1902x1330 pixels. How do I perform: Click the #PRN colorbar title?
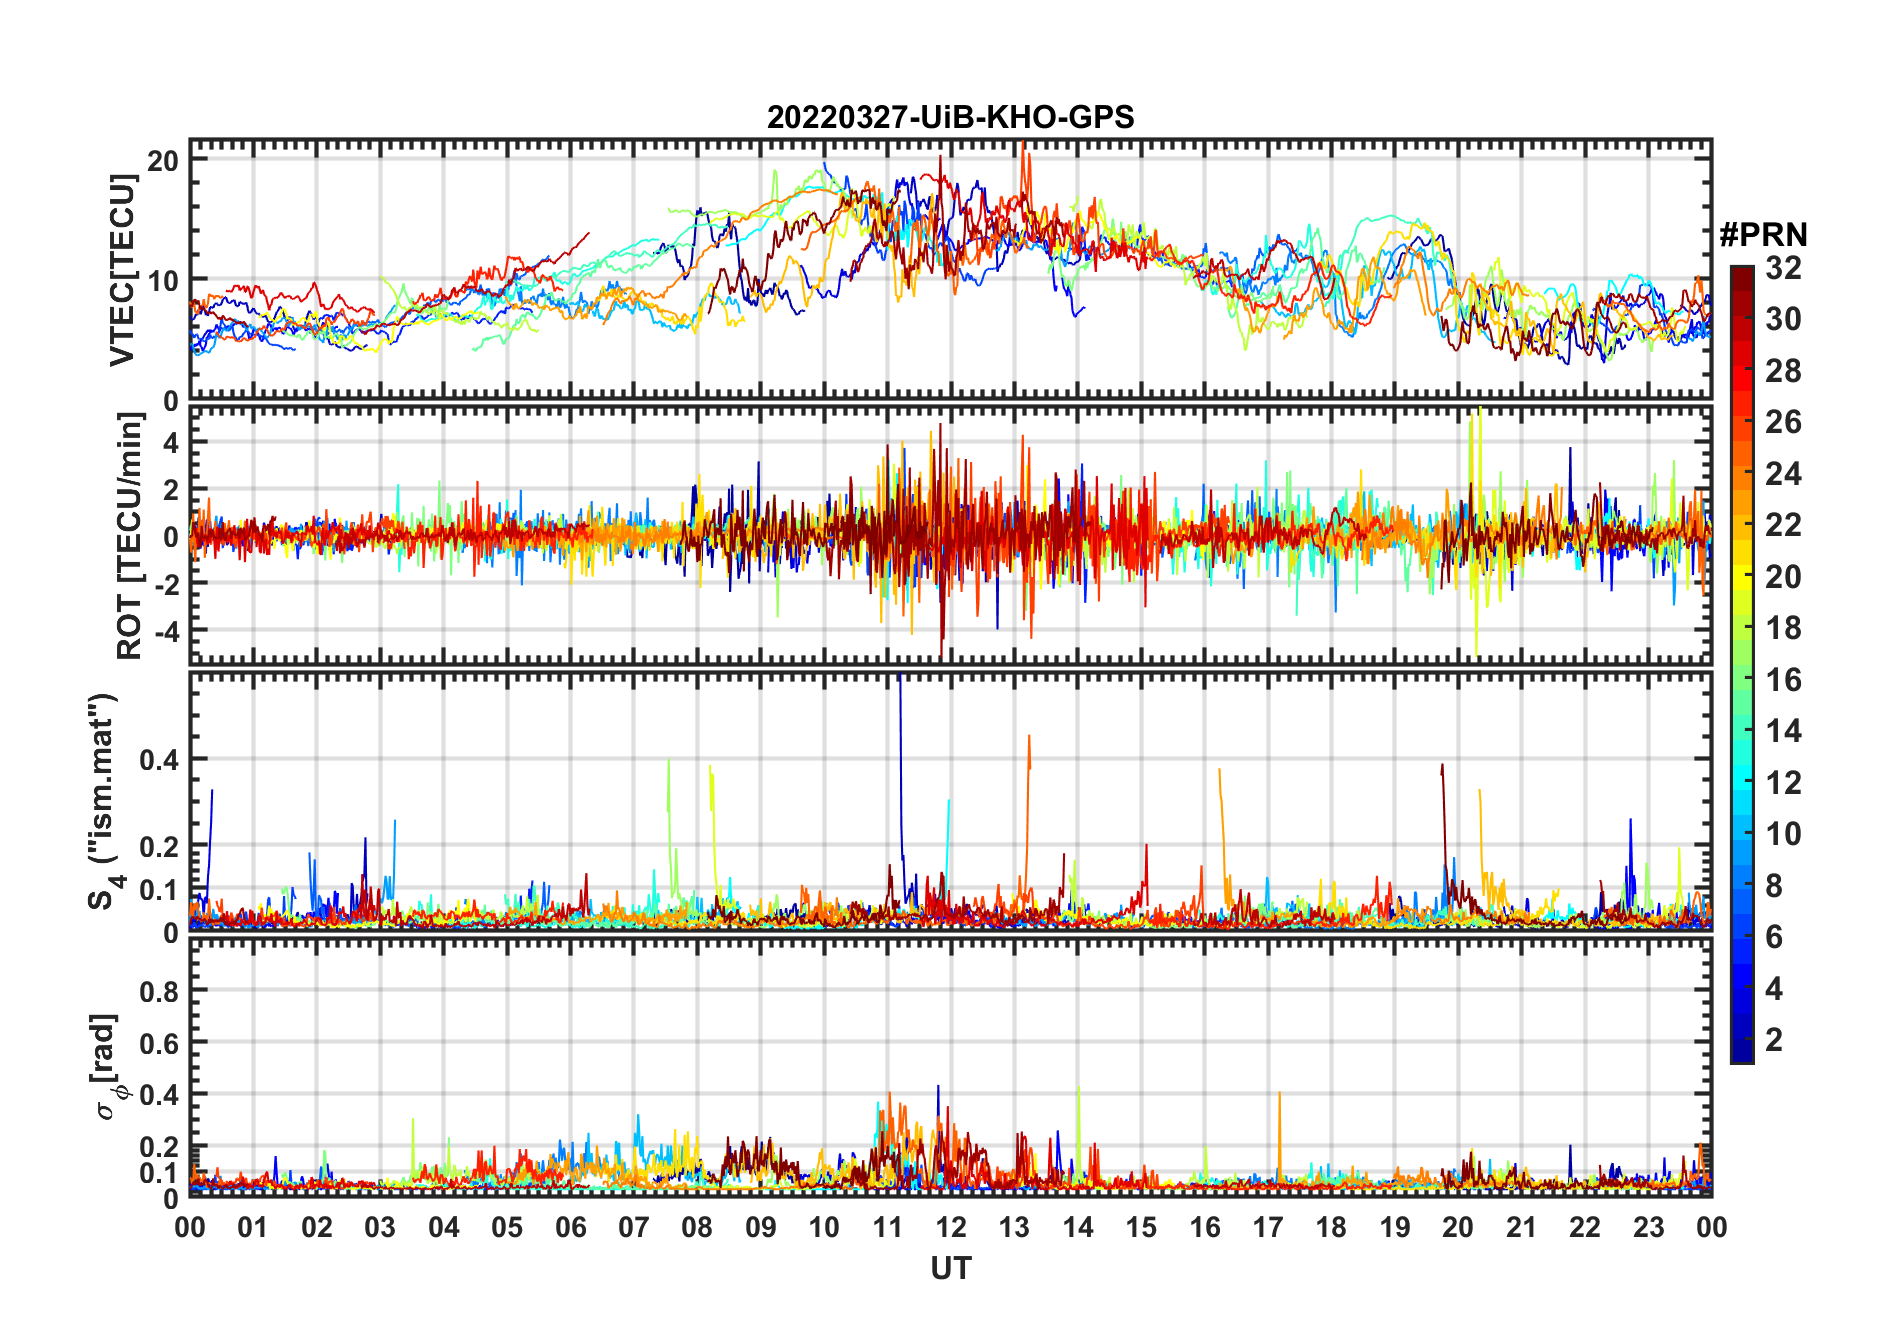pos(1763,235)
